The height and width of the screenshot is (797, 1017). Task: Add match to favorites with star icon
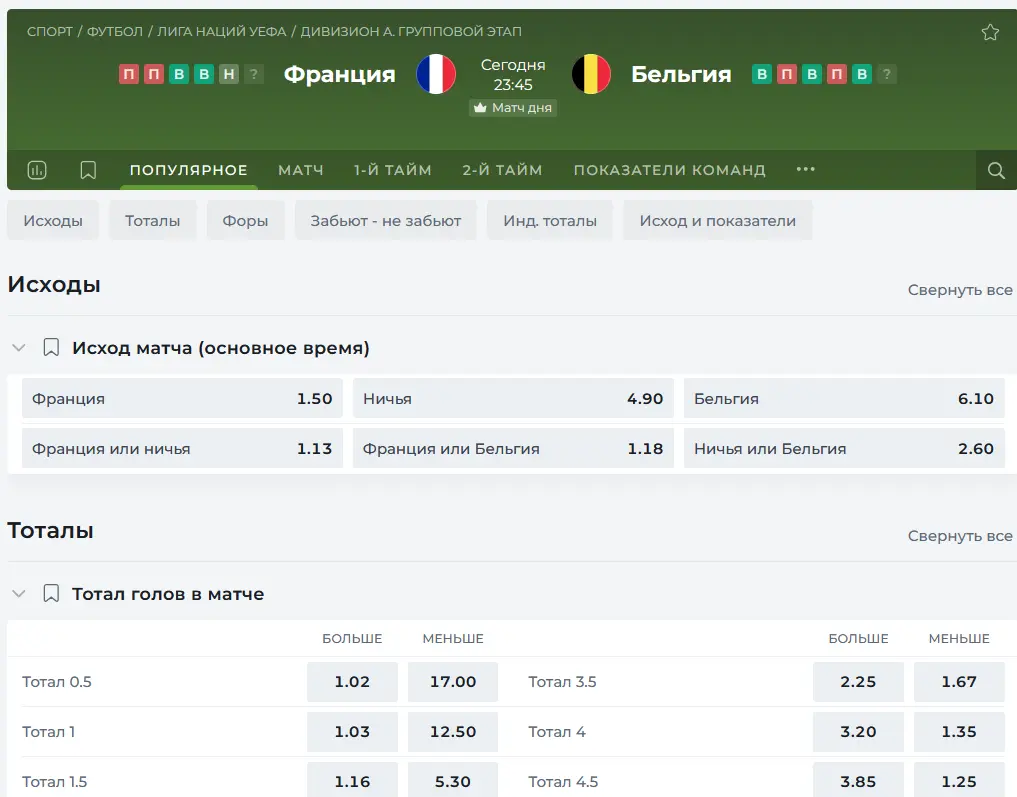click(x=990, y=32)
